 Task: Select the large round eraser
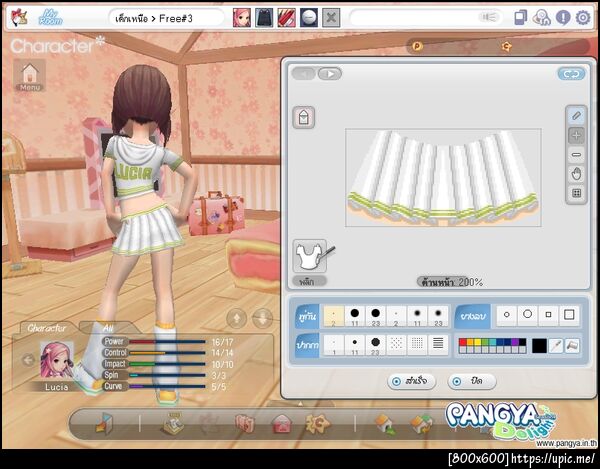coord(527,314)
